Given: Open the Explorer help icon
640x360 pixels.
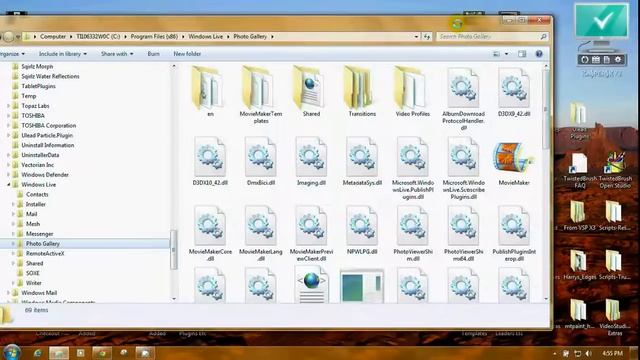Looking at the screenshot, I should click(539, 54).
